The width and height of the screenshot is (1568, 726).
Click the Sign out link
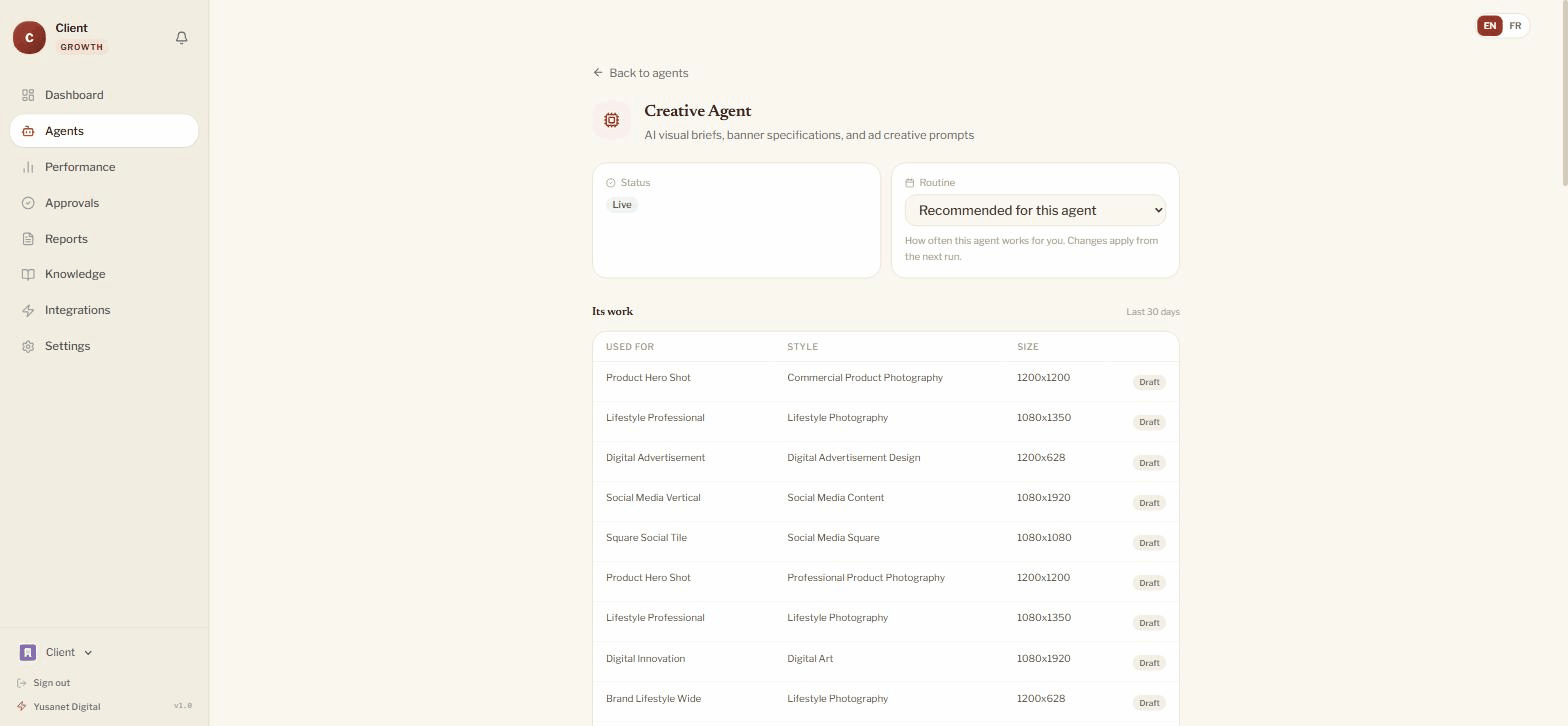(44, 683)
